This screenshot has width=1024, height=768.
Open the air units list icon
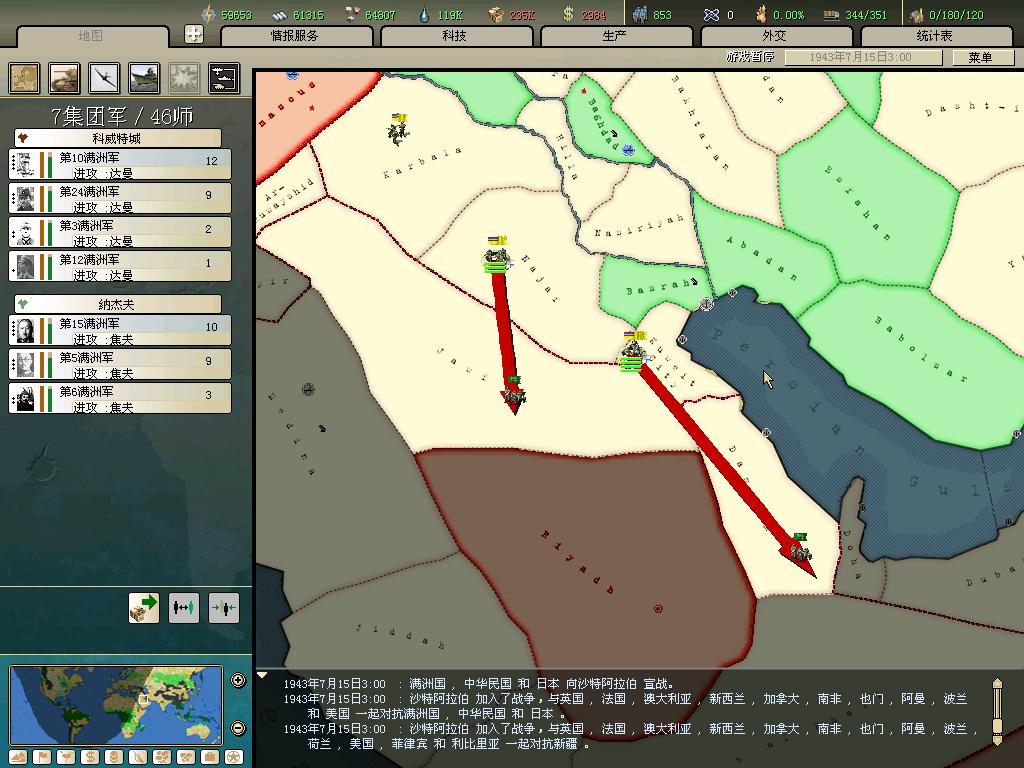pos(105,78)
